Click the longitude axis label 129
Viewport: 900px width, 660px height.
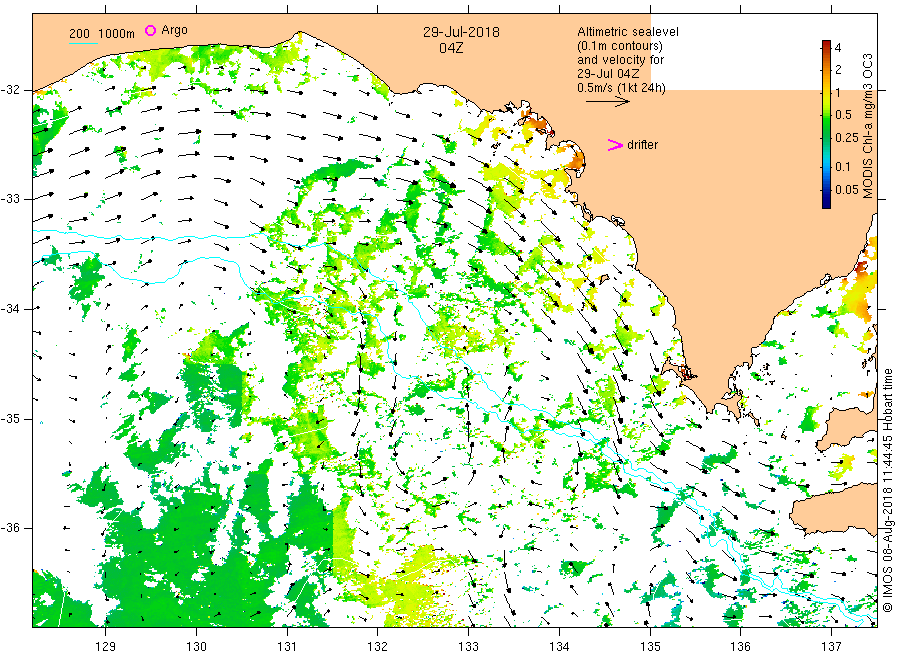tap(106, 647)
